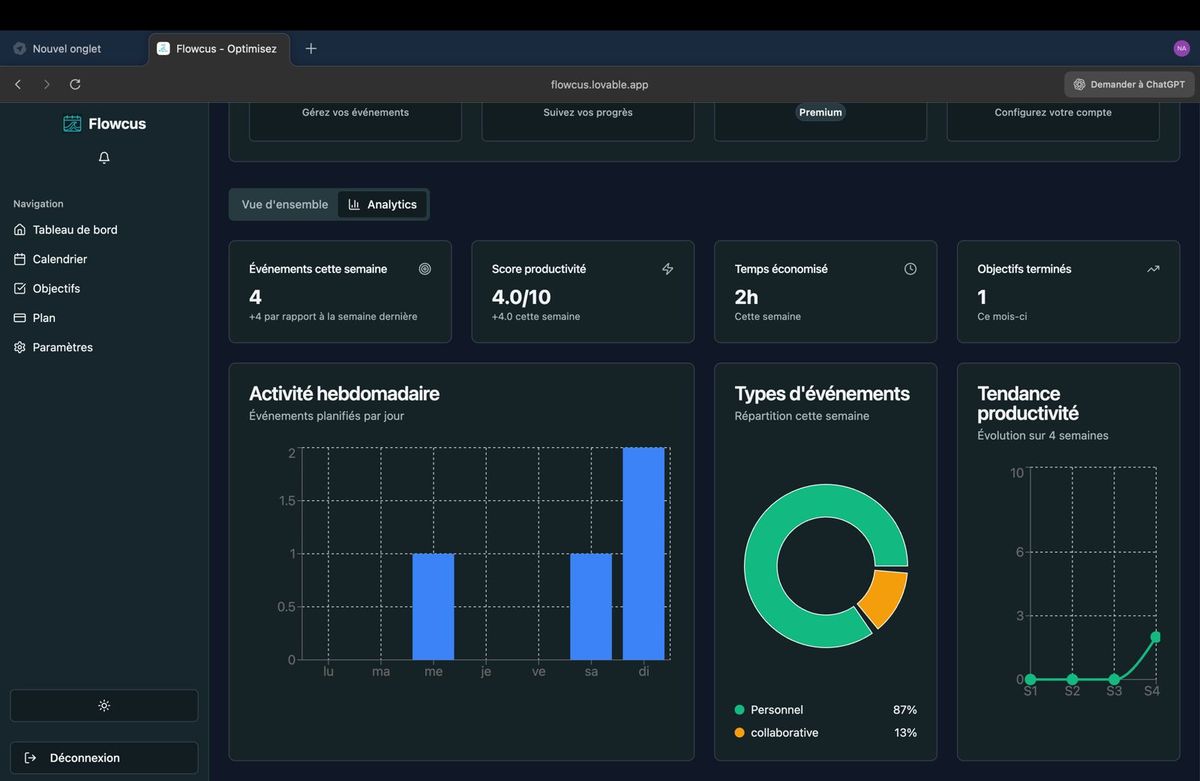Switch to Nouvel onglet browser tab

[x=75, y=48]
